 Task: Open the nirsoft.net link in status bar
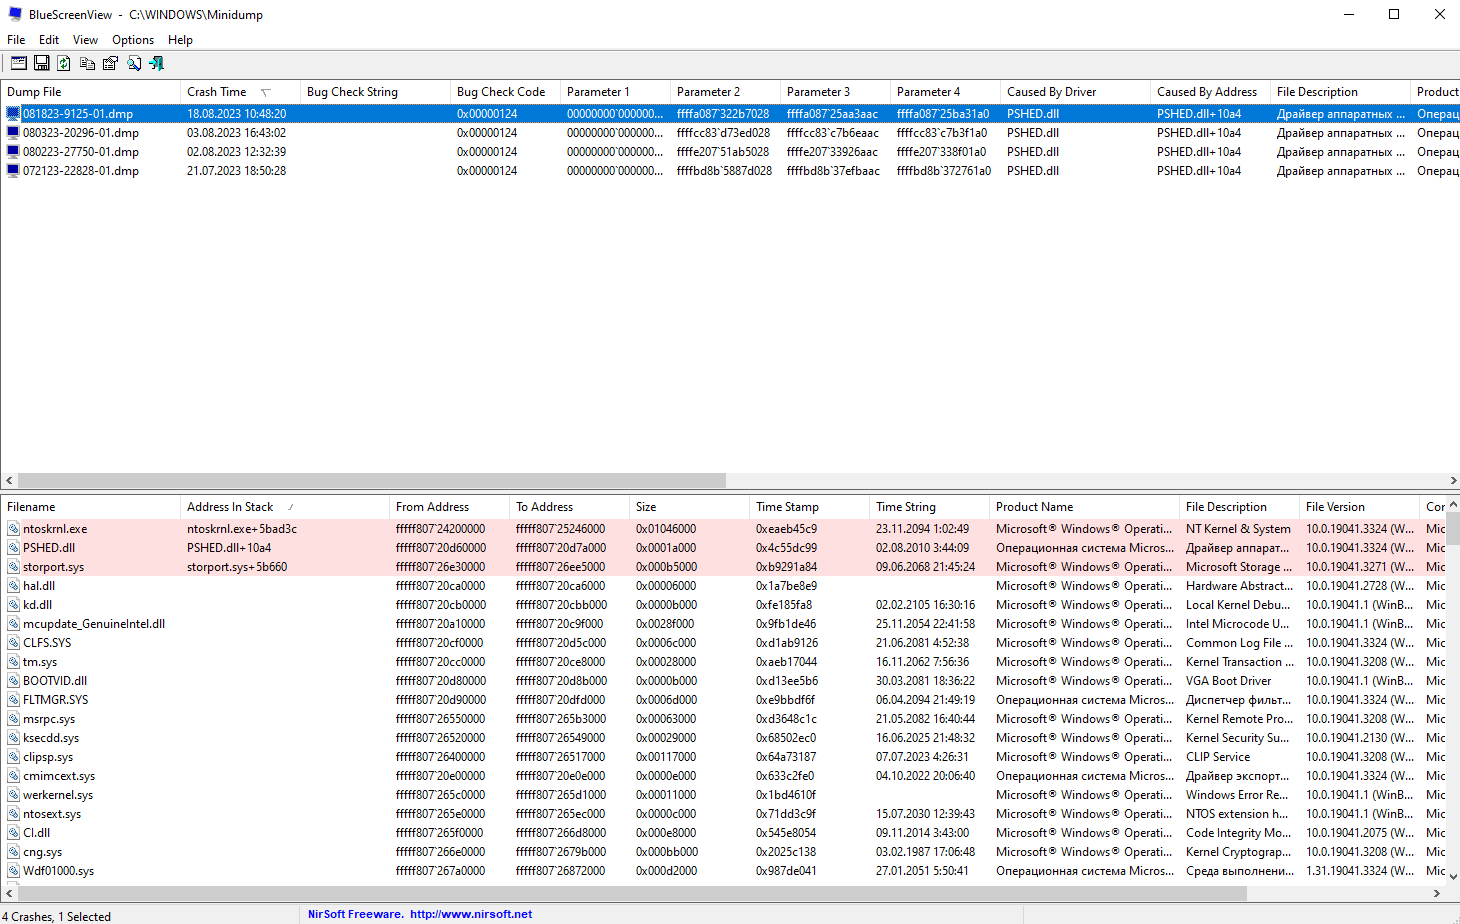pos(471,914)
